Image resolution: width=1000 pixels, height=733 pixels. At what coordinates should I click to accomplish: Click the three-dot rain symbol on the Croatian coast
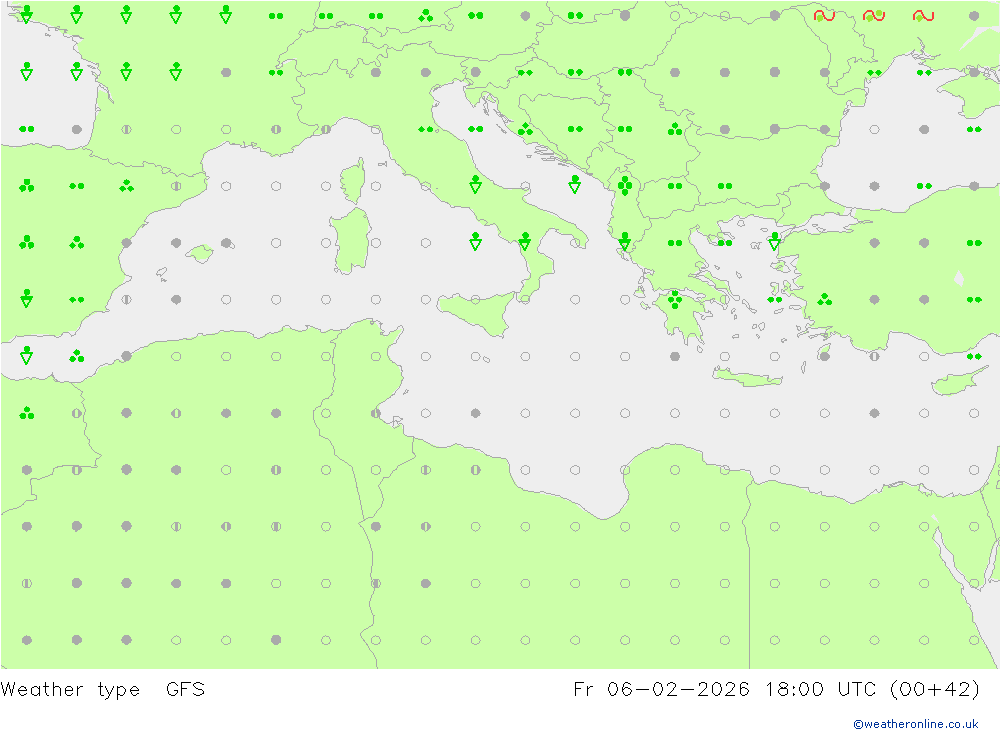pos(525,130)
